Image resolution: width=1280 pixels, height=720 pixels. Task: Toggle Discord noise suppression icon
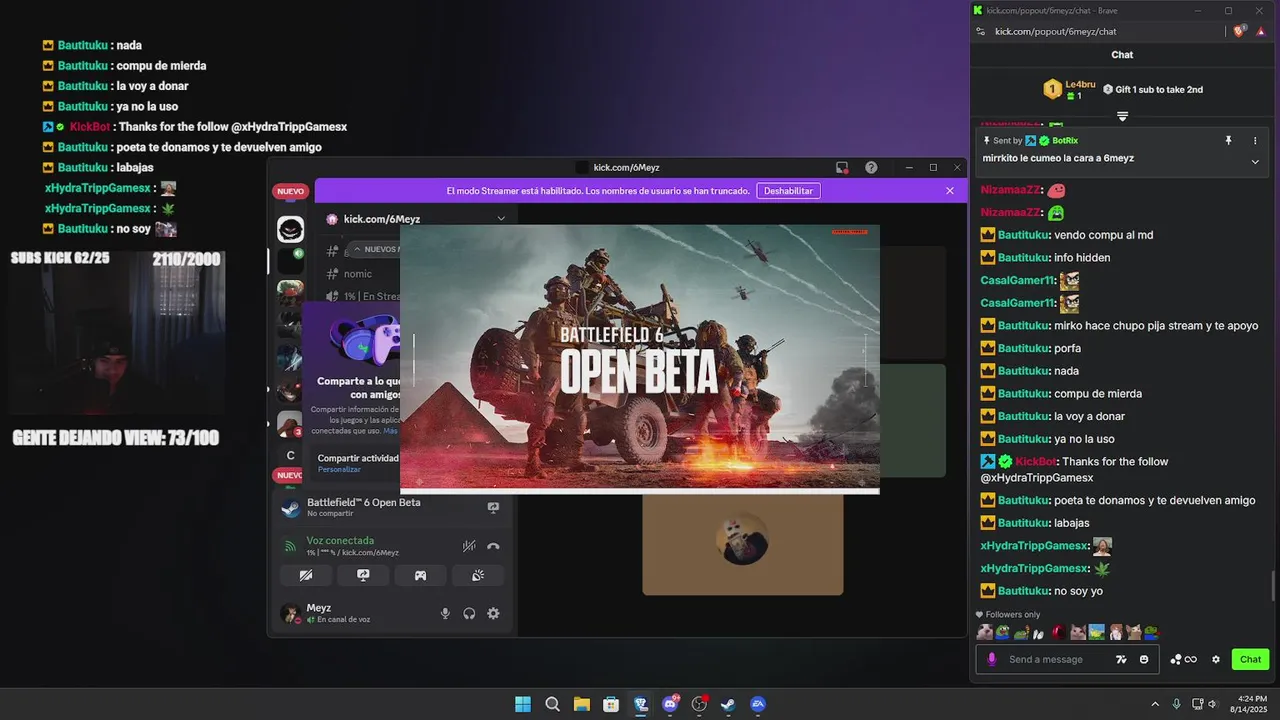coord(469,546)
